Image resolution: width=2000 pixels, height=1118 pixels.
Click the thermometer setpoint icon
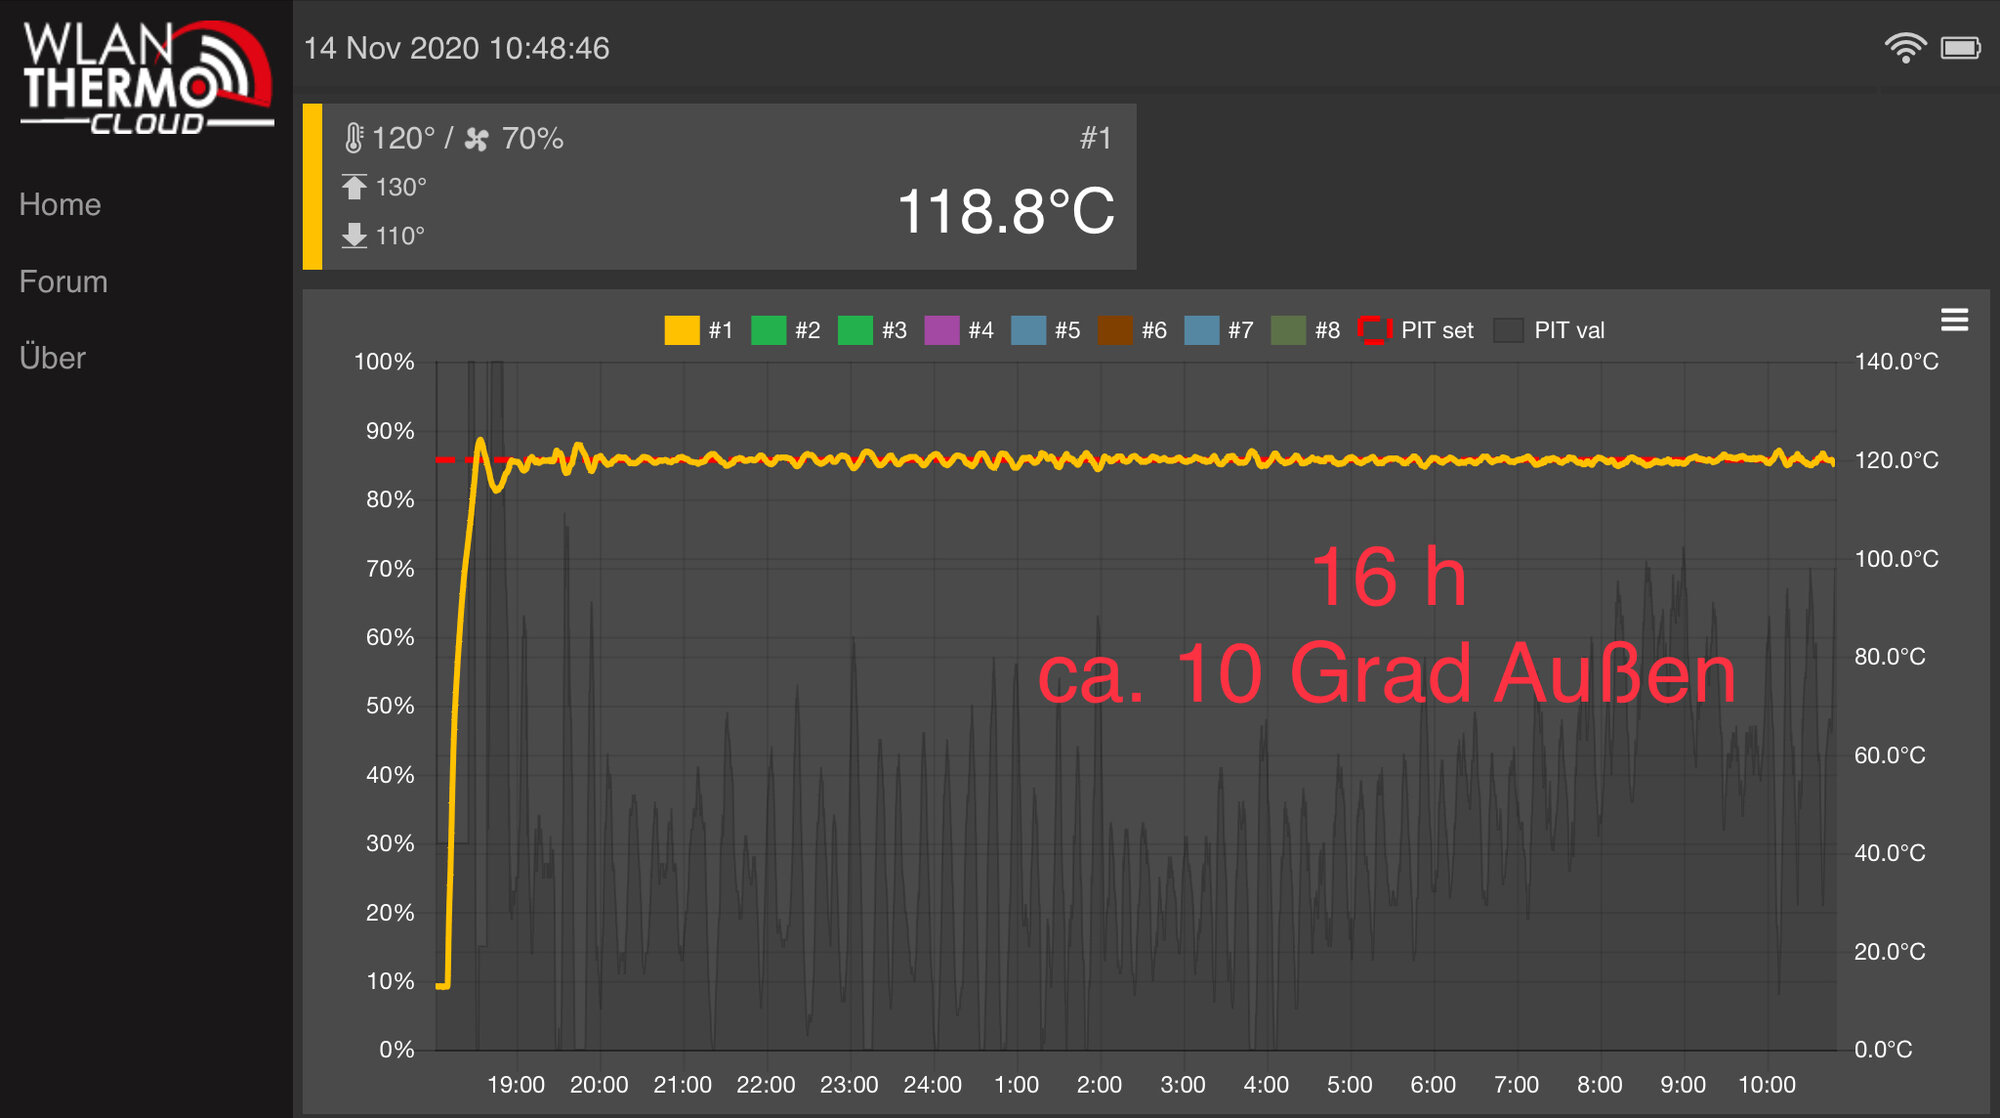353,138
